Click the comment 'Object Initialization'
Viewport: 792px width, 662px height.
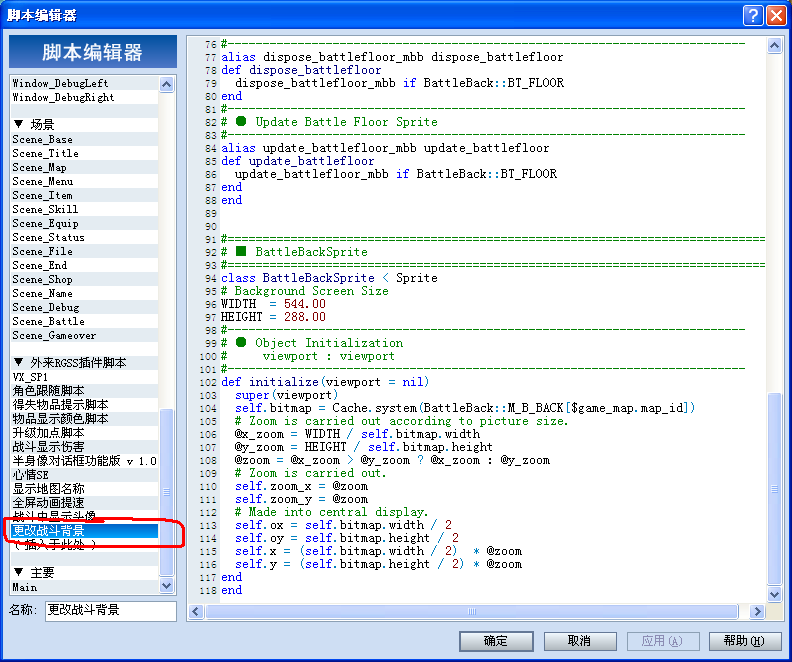[329, 343]
